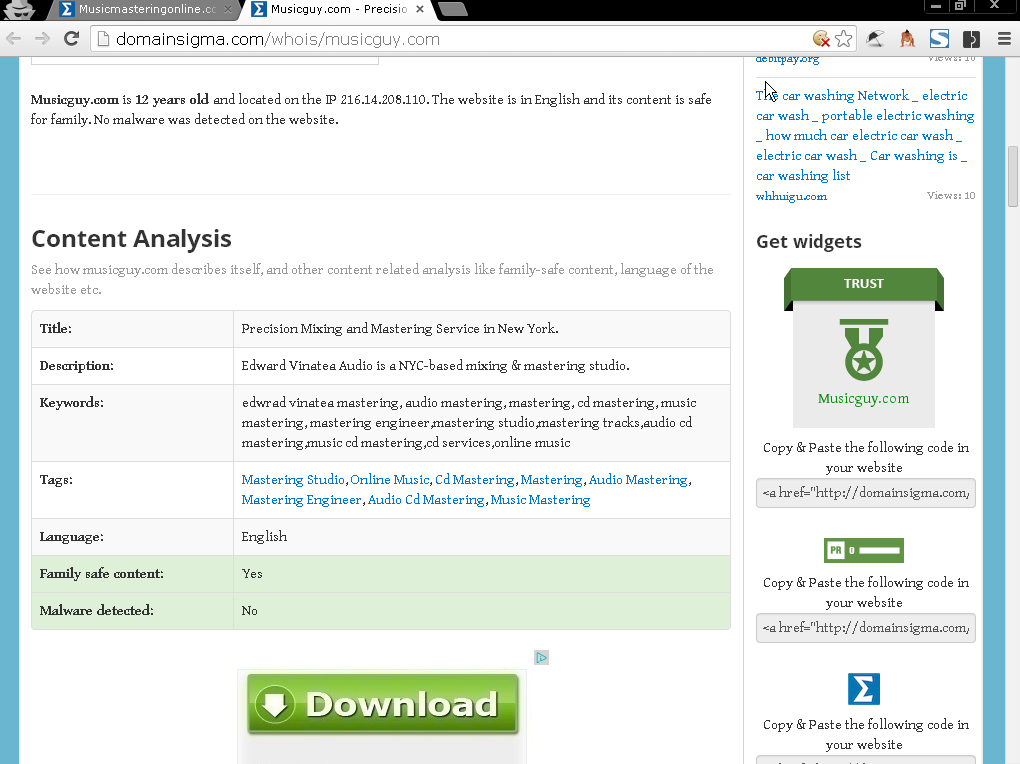Click the browser forward arrow
This screenshot has height=764, width=1020.
pyautogui.click(x=42, y=39)
